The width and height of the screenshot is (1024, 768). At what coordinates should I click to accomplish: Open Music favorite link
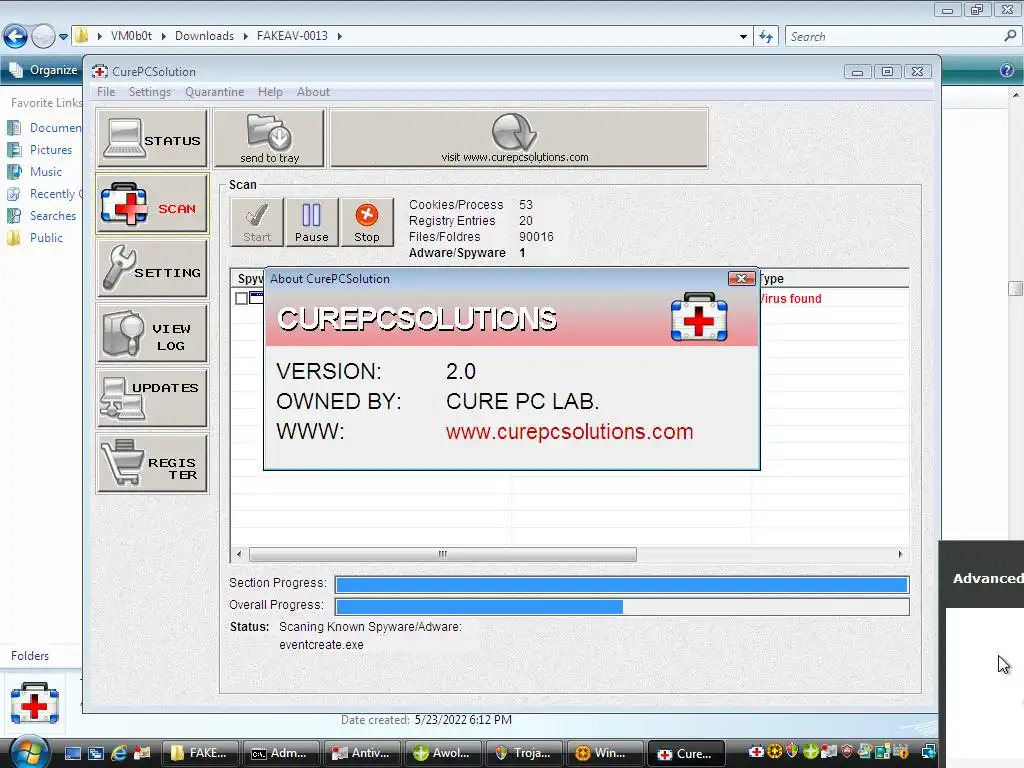(x=35, y=172)
